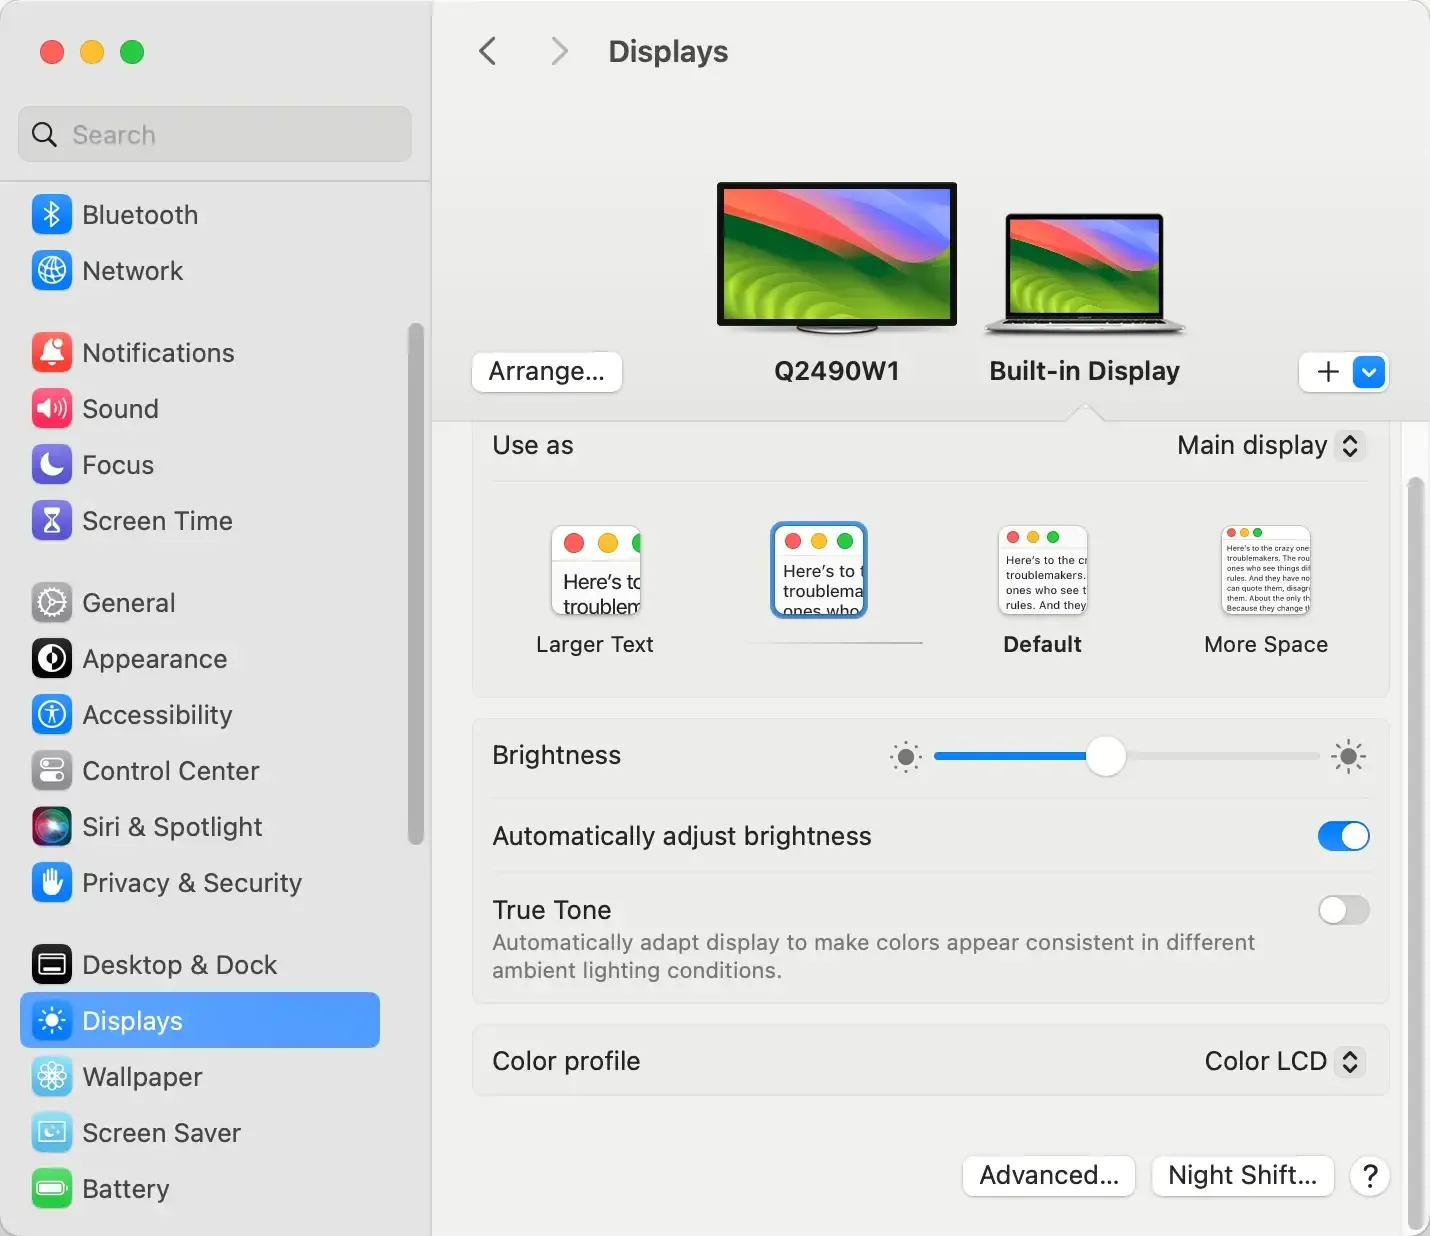This screenshot has width=1430, height=1236.
Task: Click the search magnifier icon
Action: (x=44, y=134)
